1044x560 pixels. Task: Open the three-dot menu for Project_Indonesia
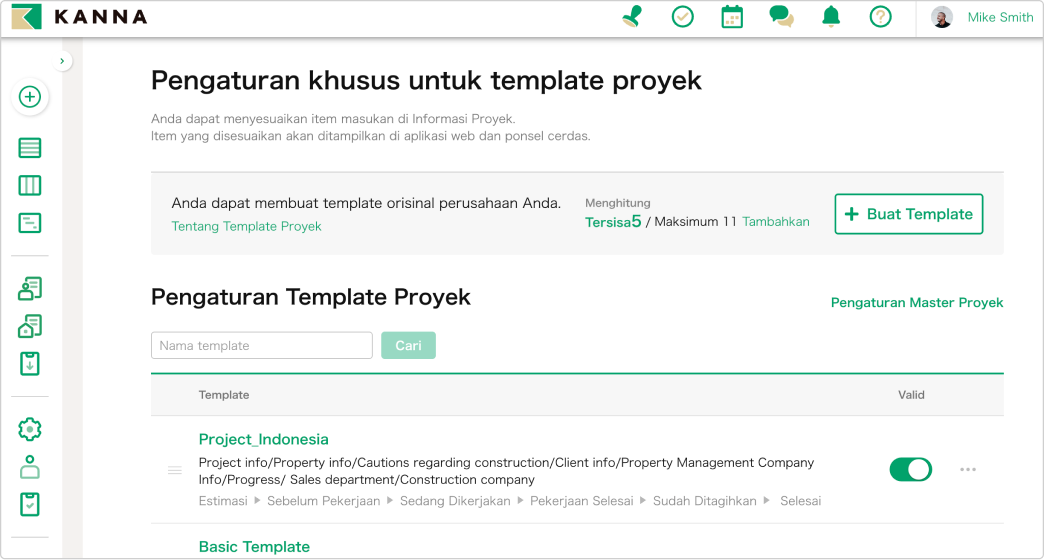pos(968,470)
